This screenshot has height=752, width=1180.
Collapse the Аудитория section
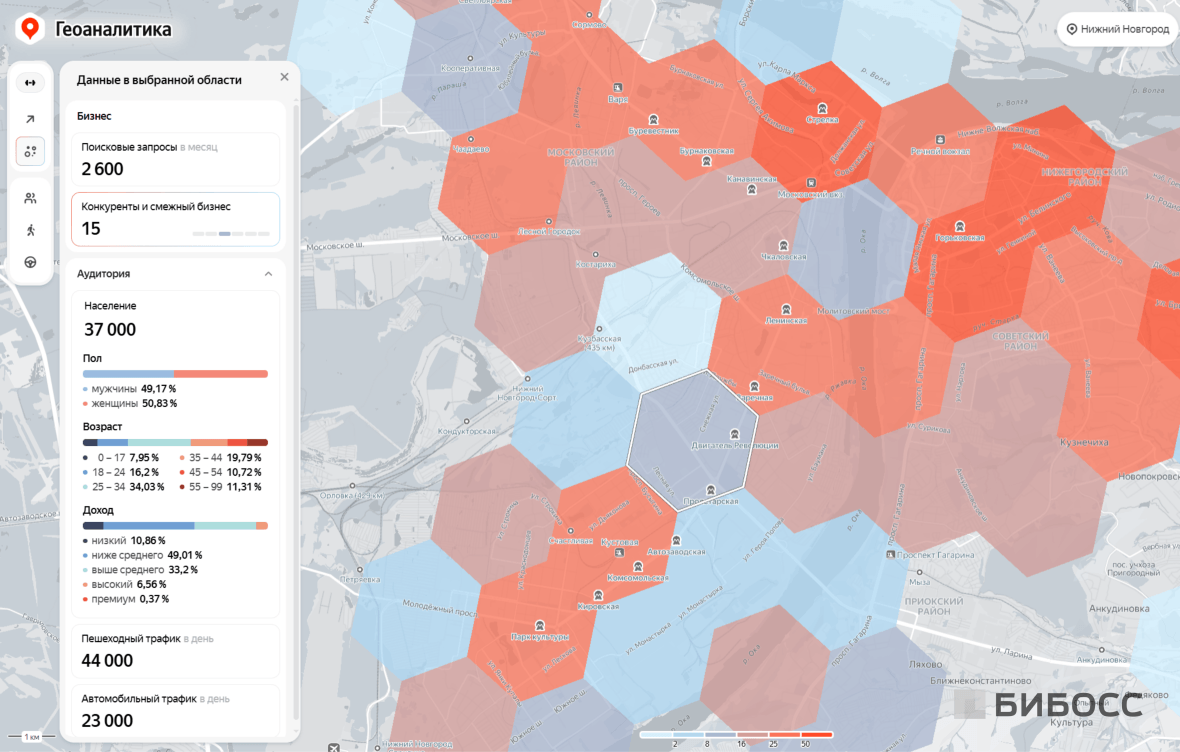point(268,273)
